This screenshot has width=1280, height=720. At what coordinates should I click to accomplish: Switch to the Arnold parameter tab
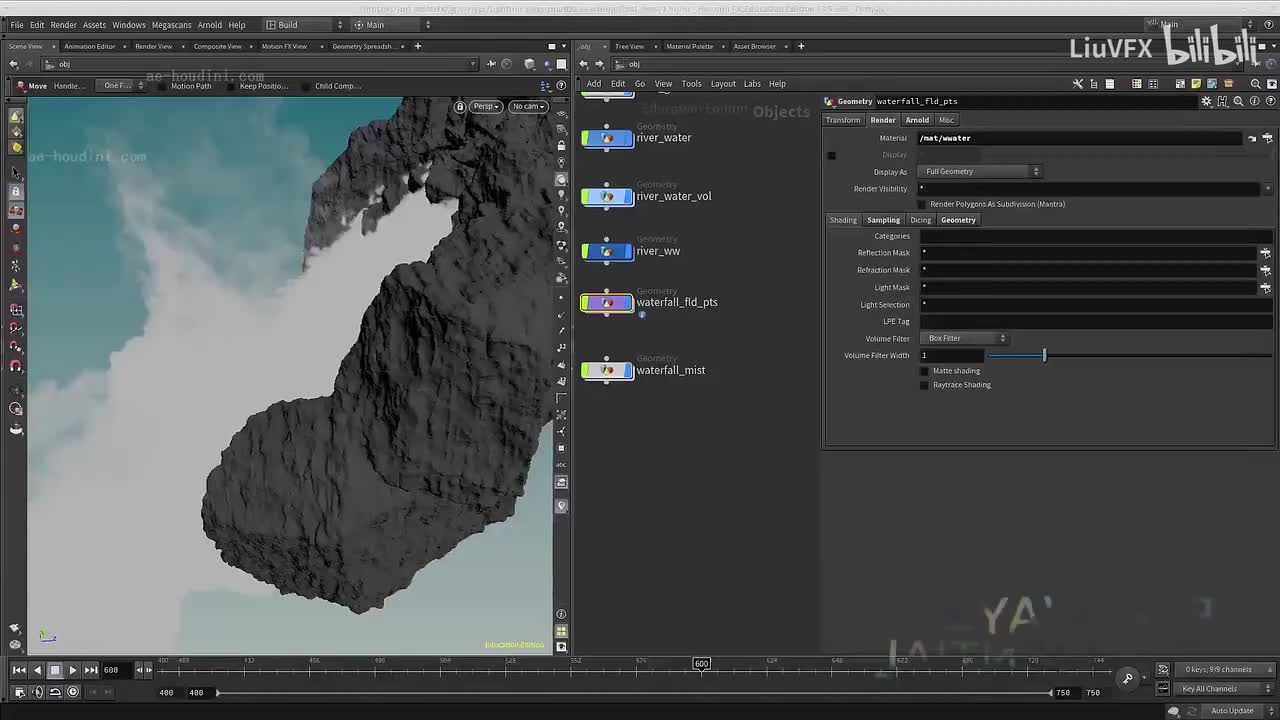click(x=917, y=120)
